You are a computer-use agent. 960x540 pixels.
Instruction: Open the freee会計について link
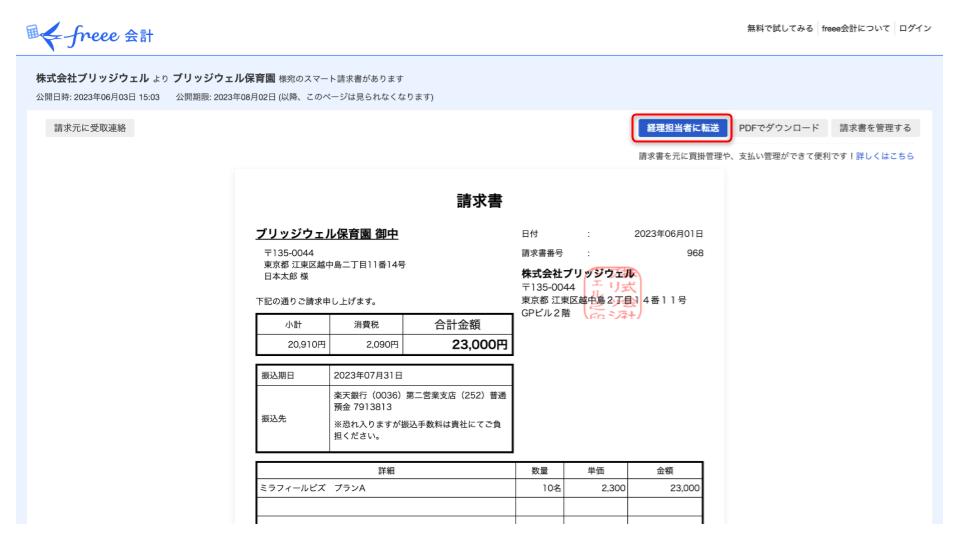click(x=855, y=28)
